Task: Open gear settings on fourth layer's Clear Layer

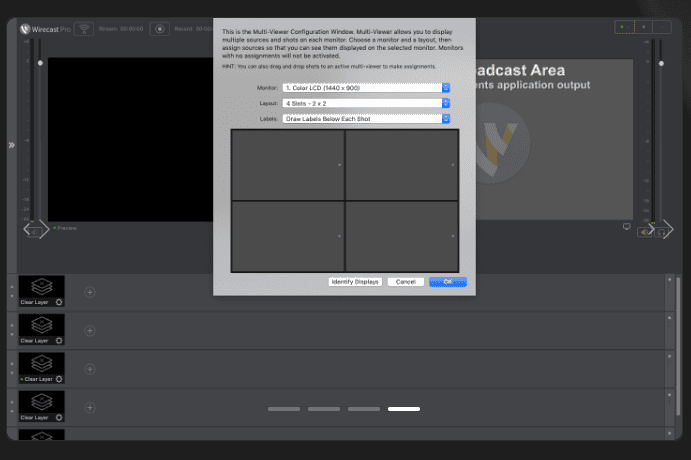Action: pos(59,417)
